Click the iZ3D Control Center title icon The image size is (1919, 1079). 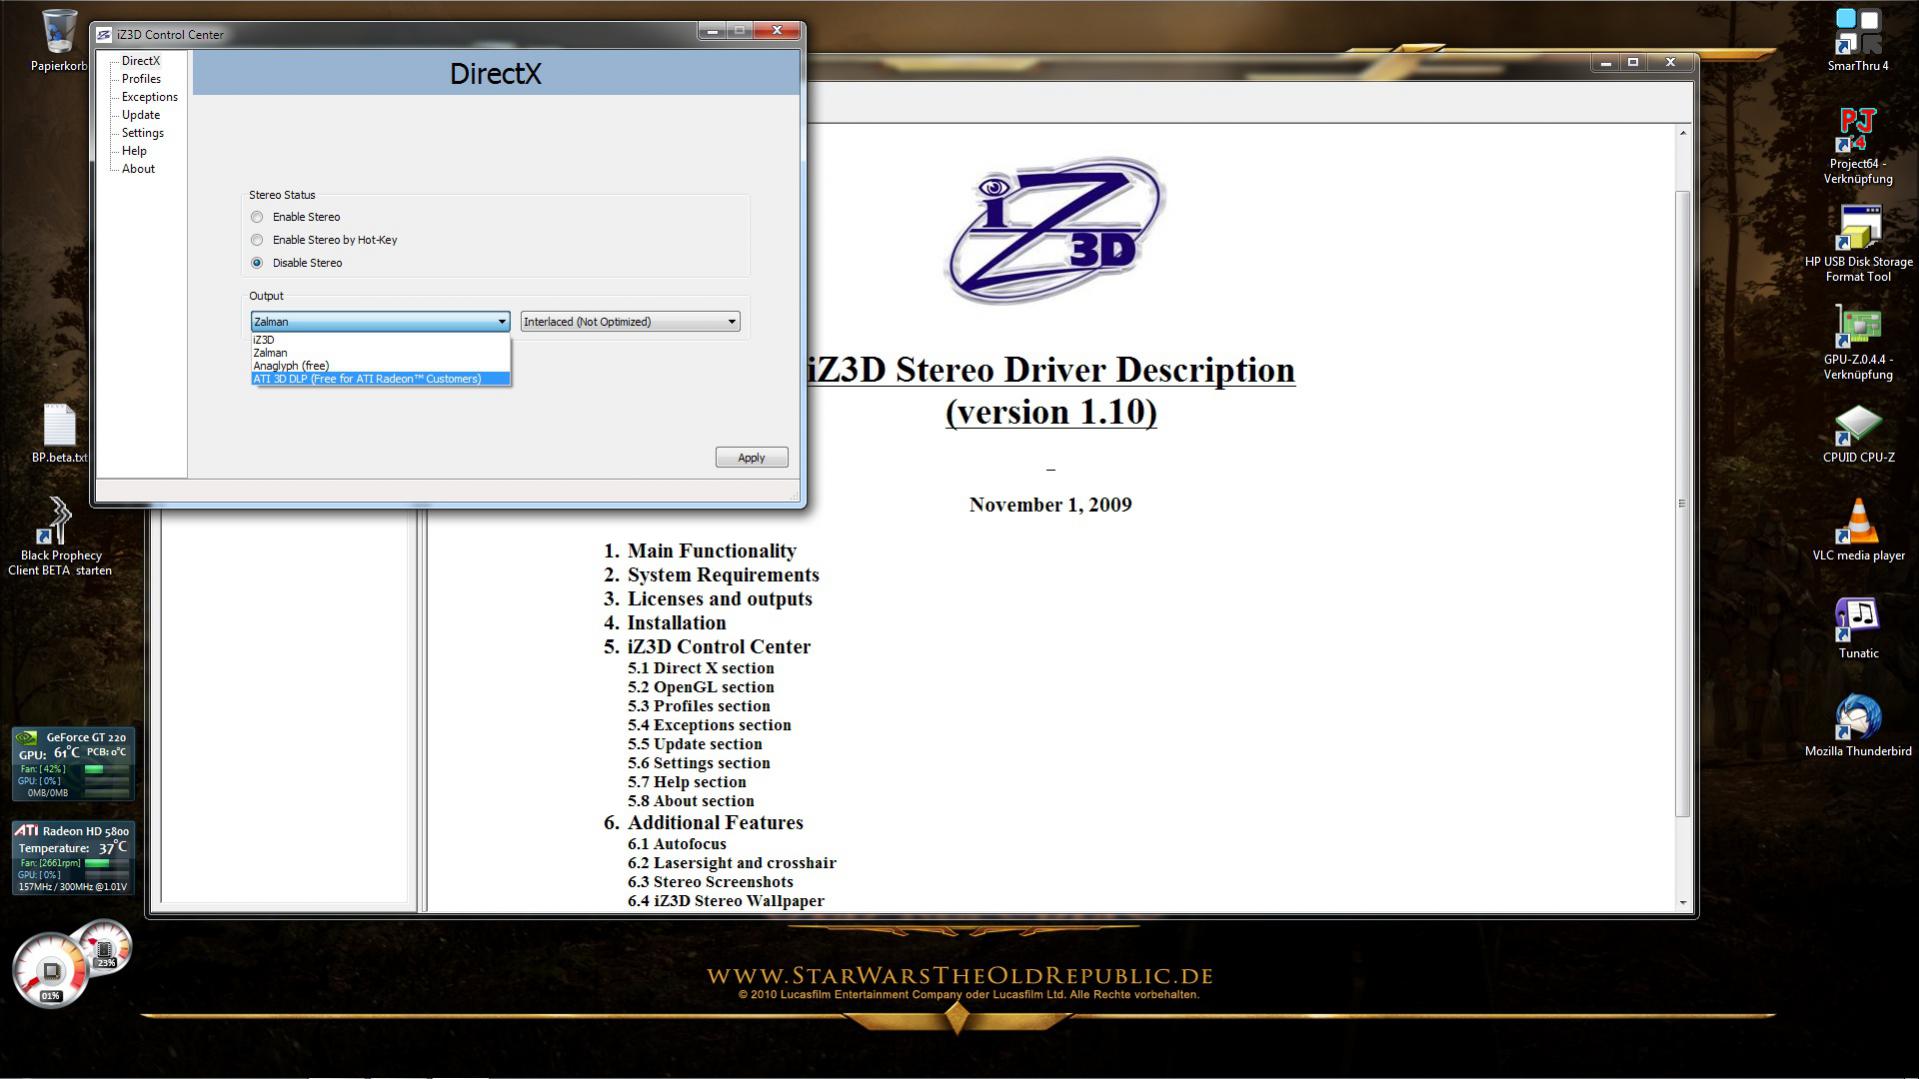[x=104, y=34]
